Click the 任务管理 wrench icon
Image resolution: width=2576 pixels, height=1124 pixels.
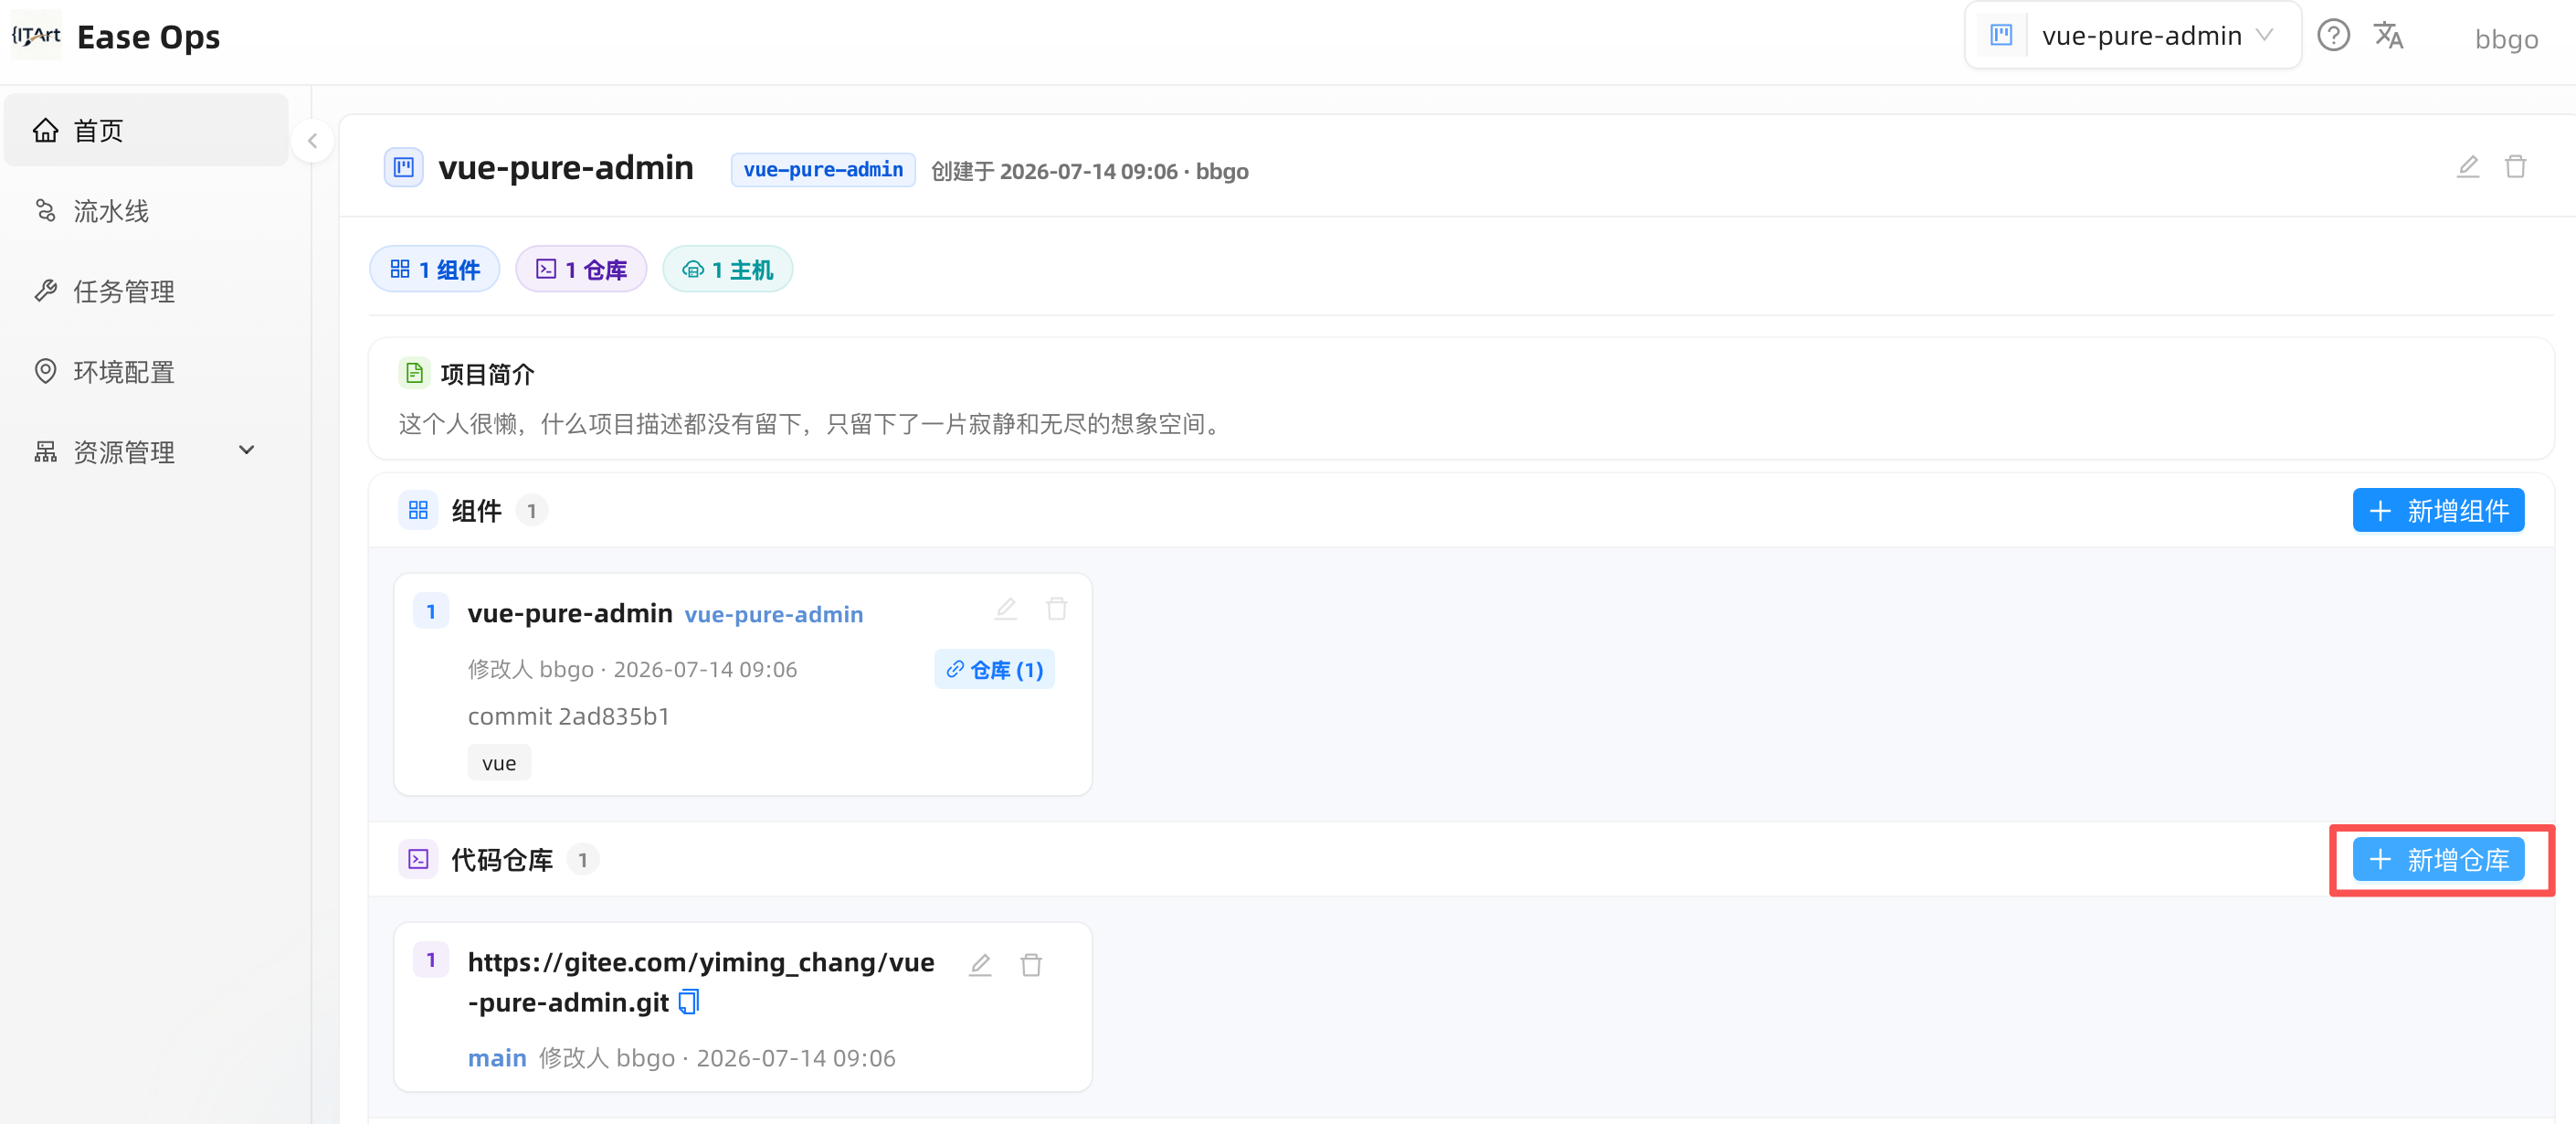coord(45,291)
